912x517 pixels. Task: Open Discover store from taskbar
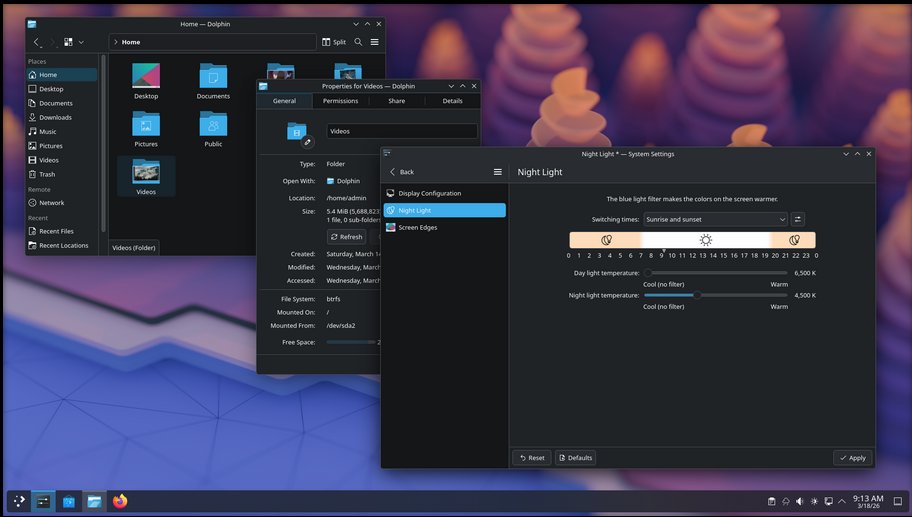(x=69, y=501)
